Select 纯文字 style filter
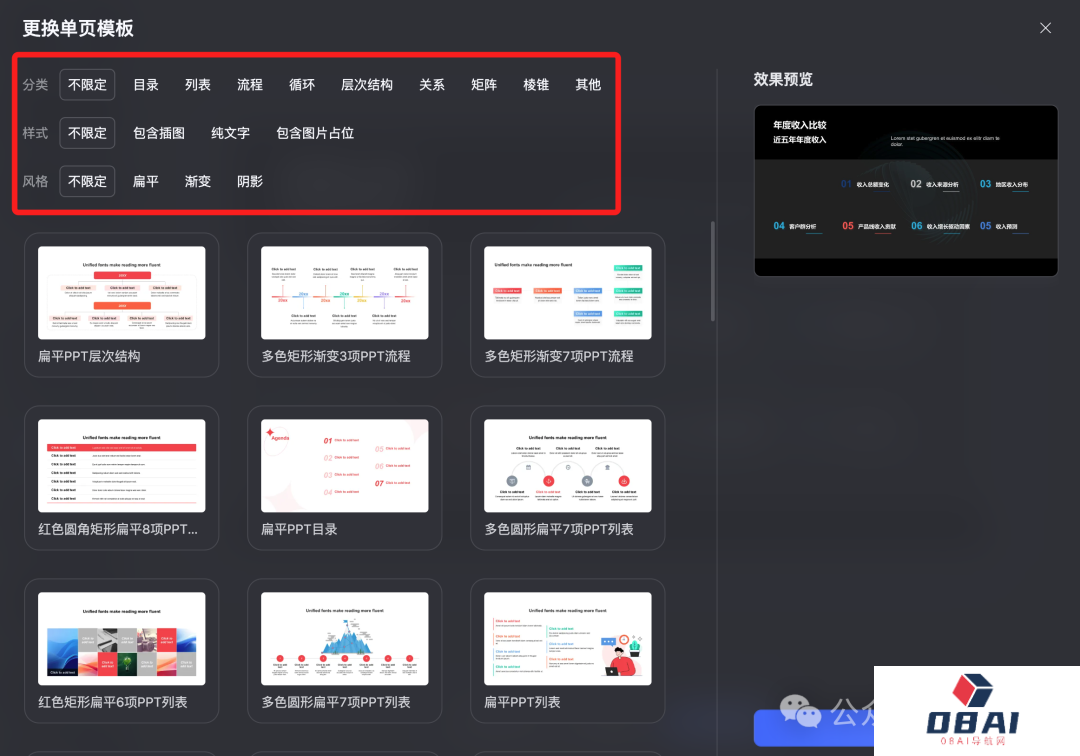This screenshot has height=756, width=1080. [x=230, y=133]
